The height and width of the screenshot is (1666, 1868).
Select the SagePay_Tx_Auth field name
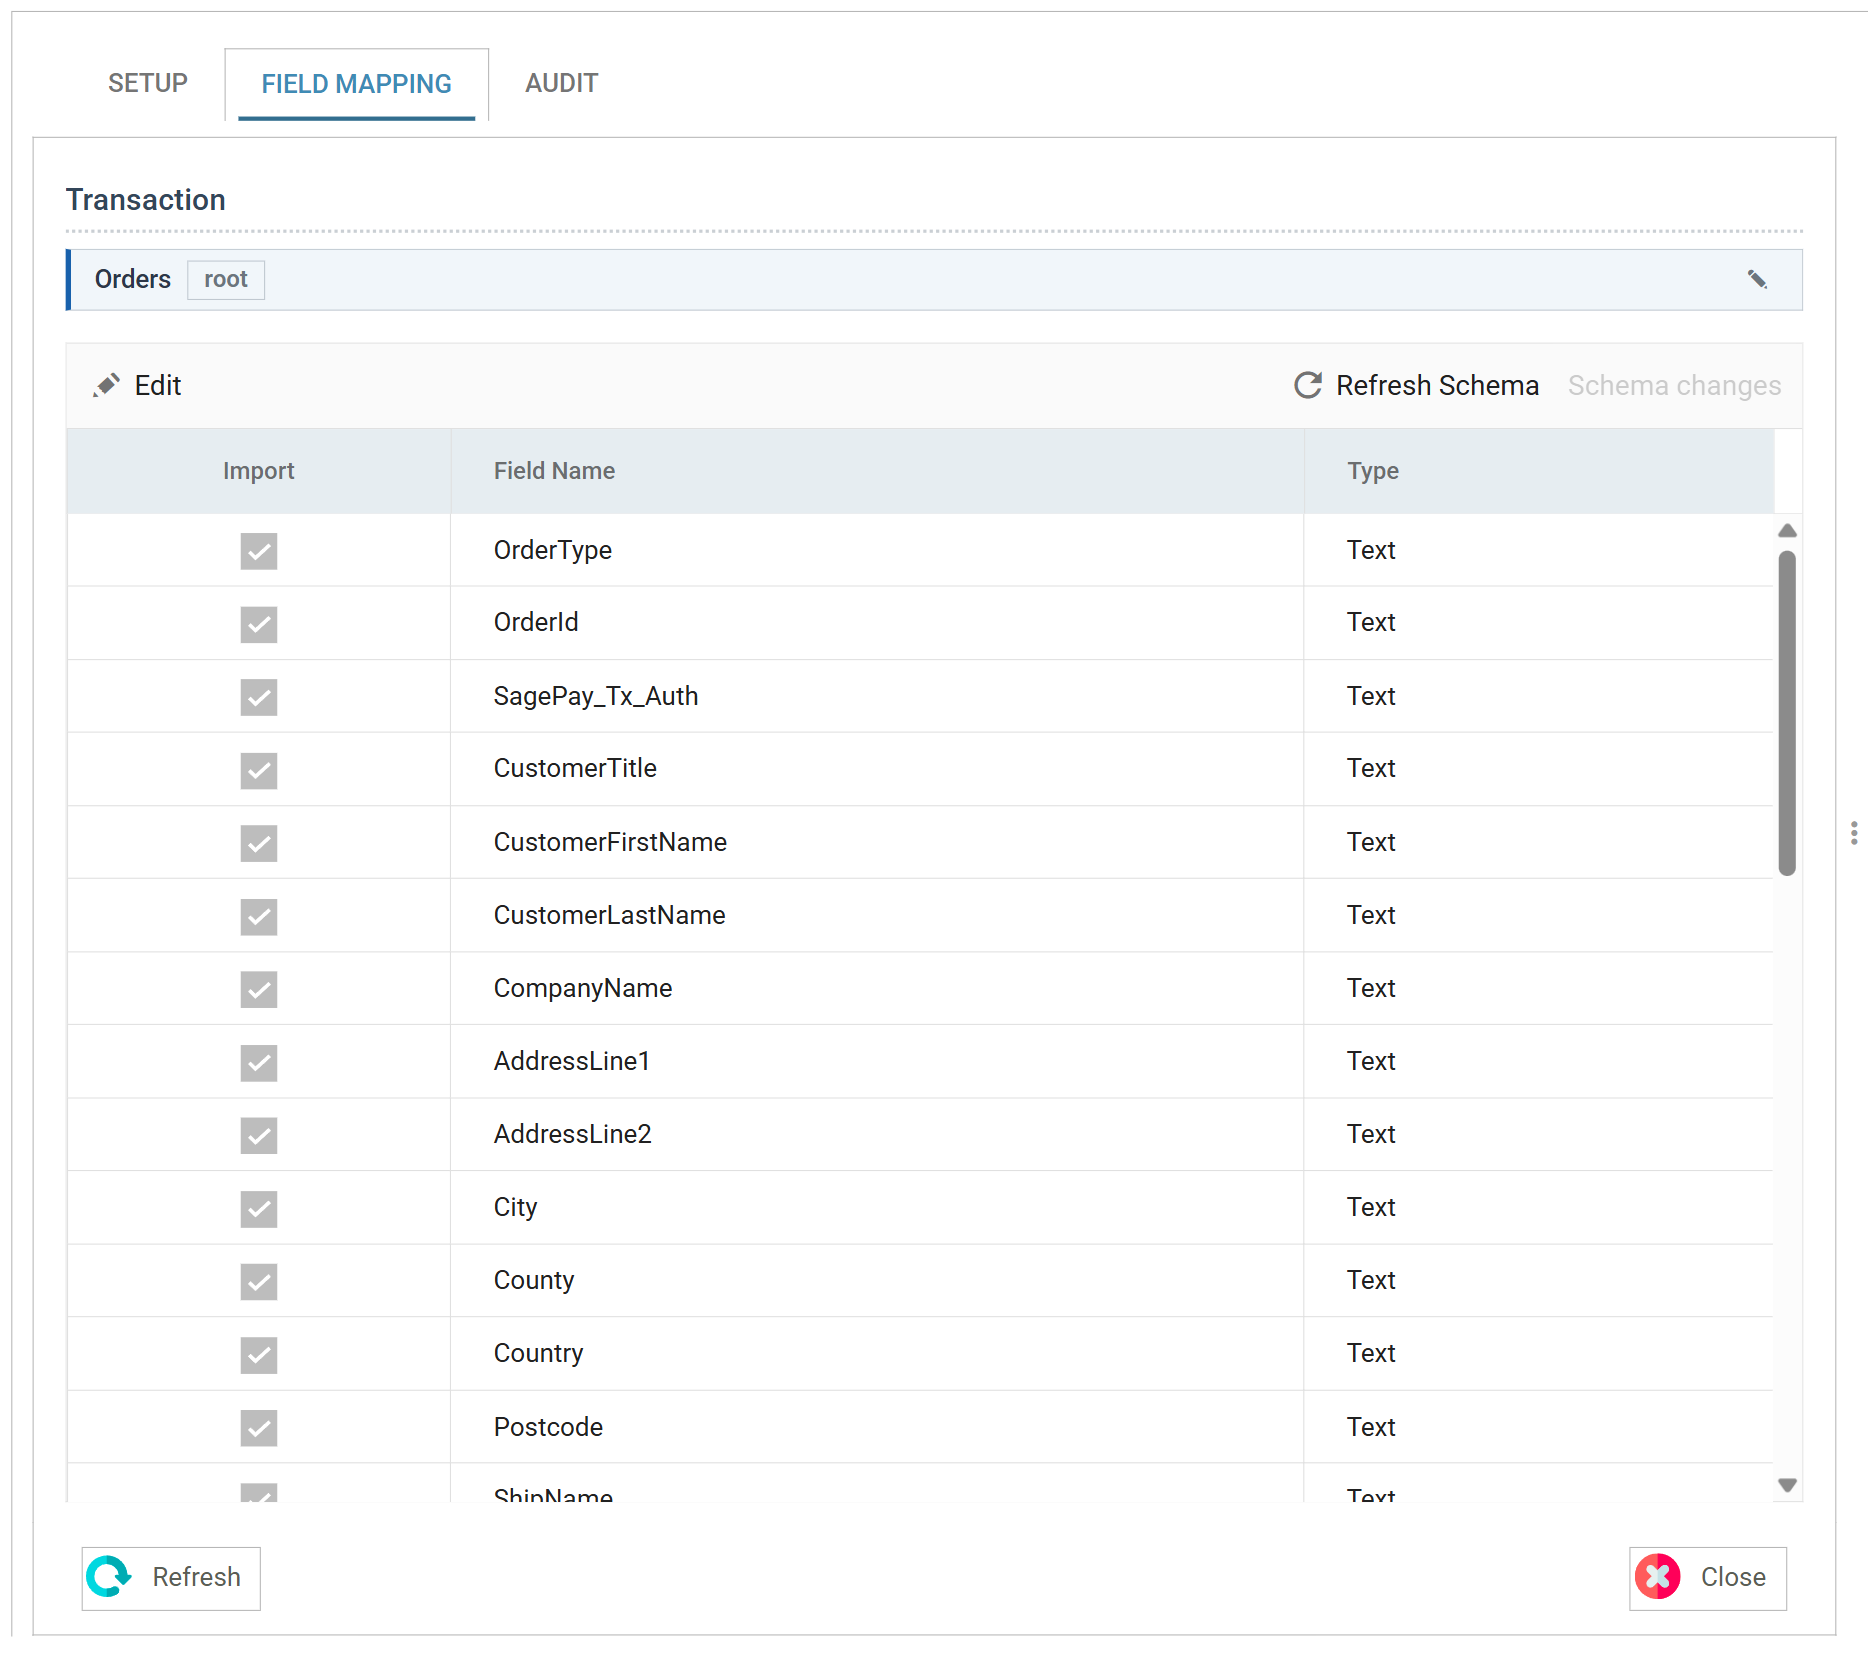click(x=596, y=696)
